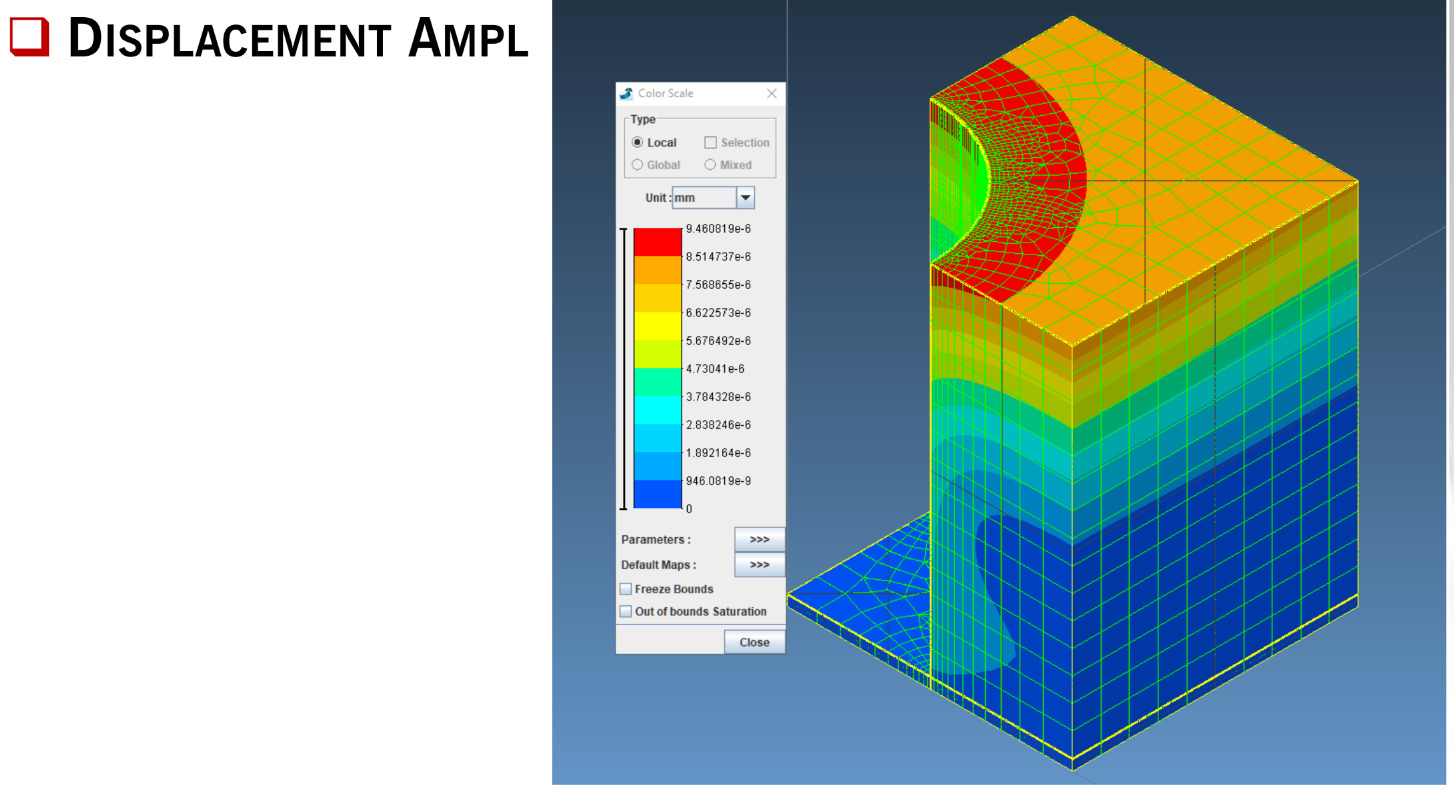The image size is (1454, 791).
Task: Click the vertical range bar beside color scale
Action: click(625, 368)
